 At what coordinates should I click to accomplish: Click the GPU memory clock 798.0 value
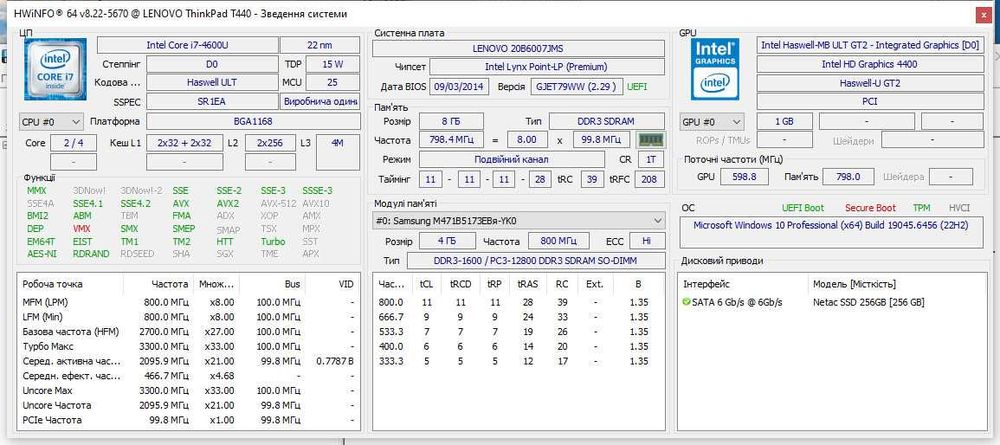tap(848, 177)
